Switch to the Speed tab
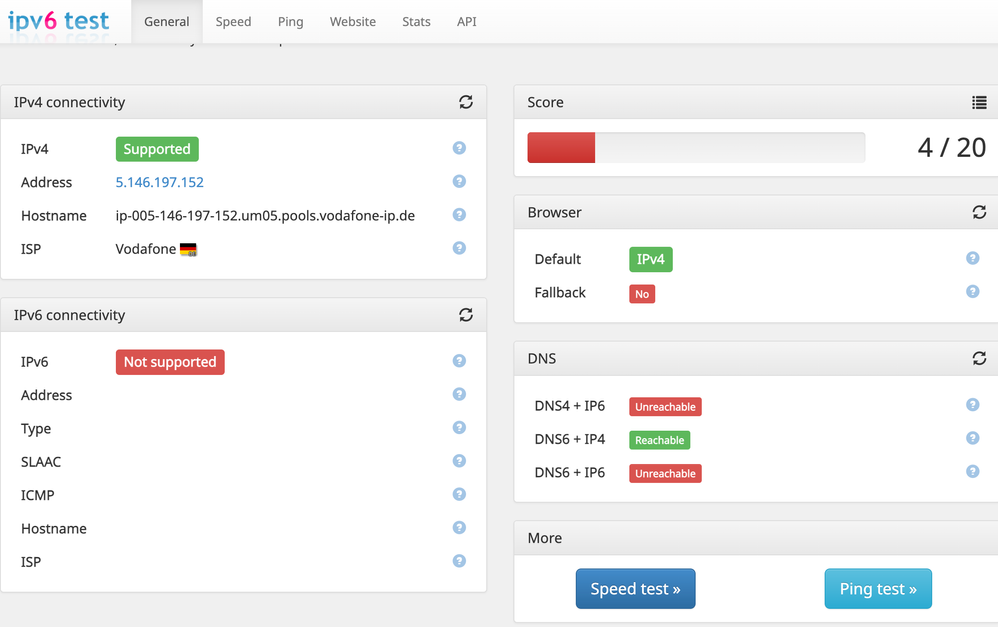 [x=233, y=22]
